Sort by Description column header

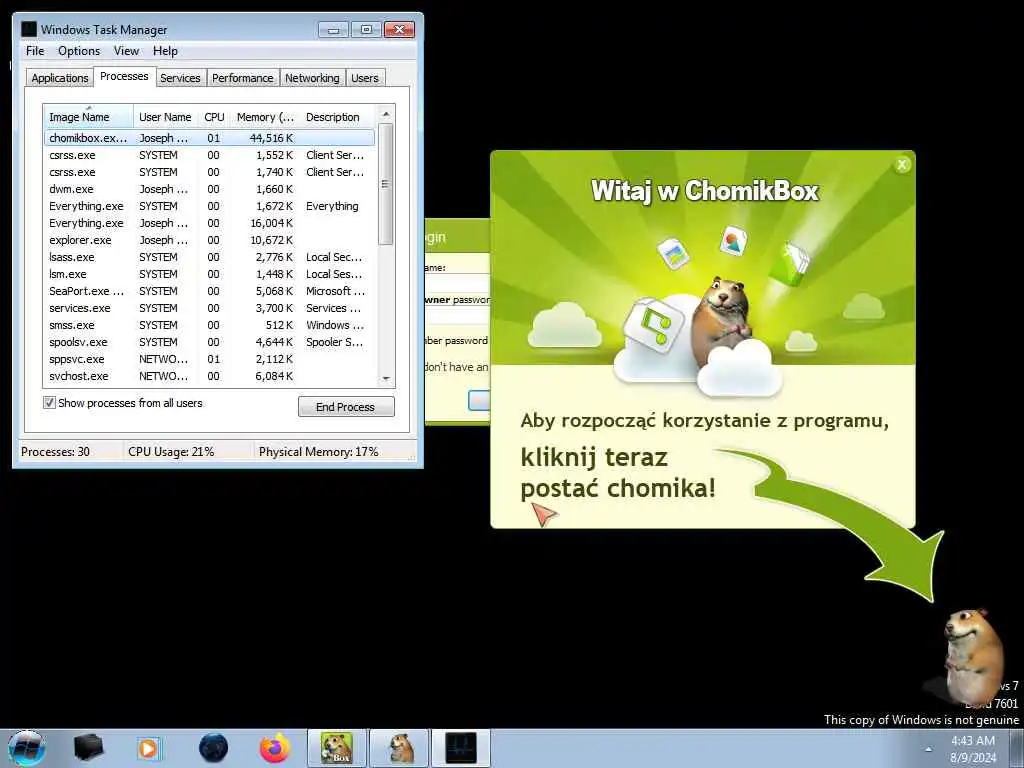point(338,117)
